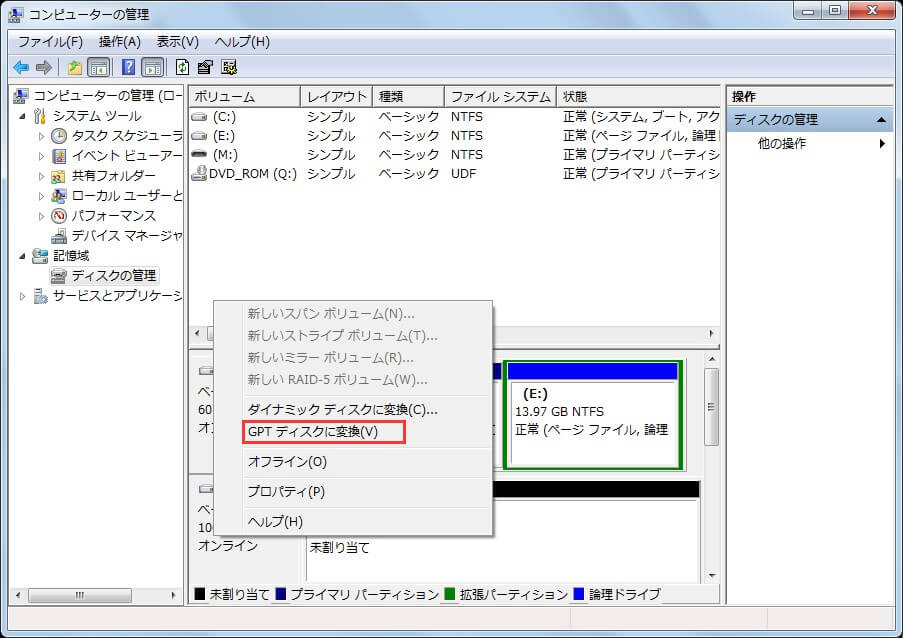Expand サービスとアプリケーション node
903x638 pixels.
pyautogui.click(x=24, y=295)
